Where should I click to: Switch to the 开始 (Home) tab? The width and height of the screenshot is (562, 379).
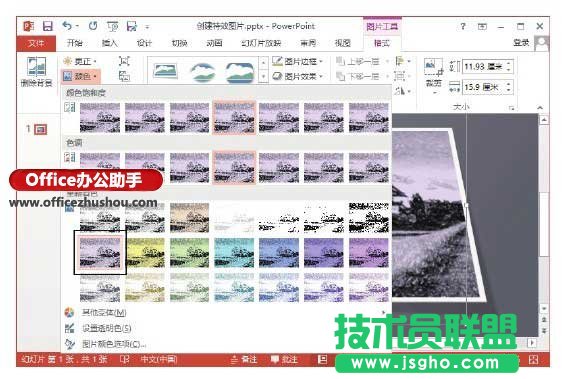tap(75, 43)
